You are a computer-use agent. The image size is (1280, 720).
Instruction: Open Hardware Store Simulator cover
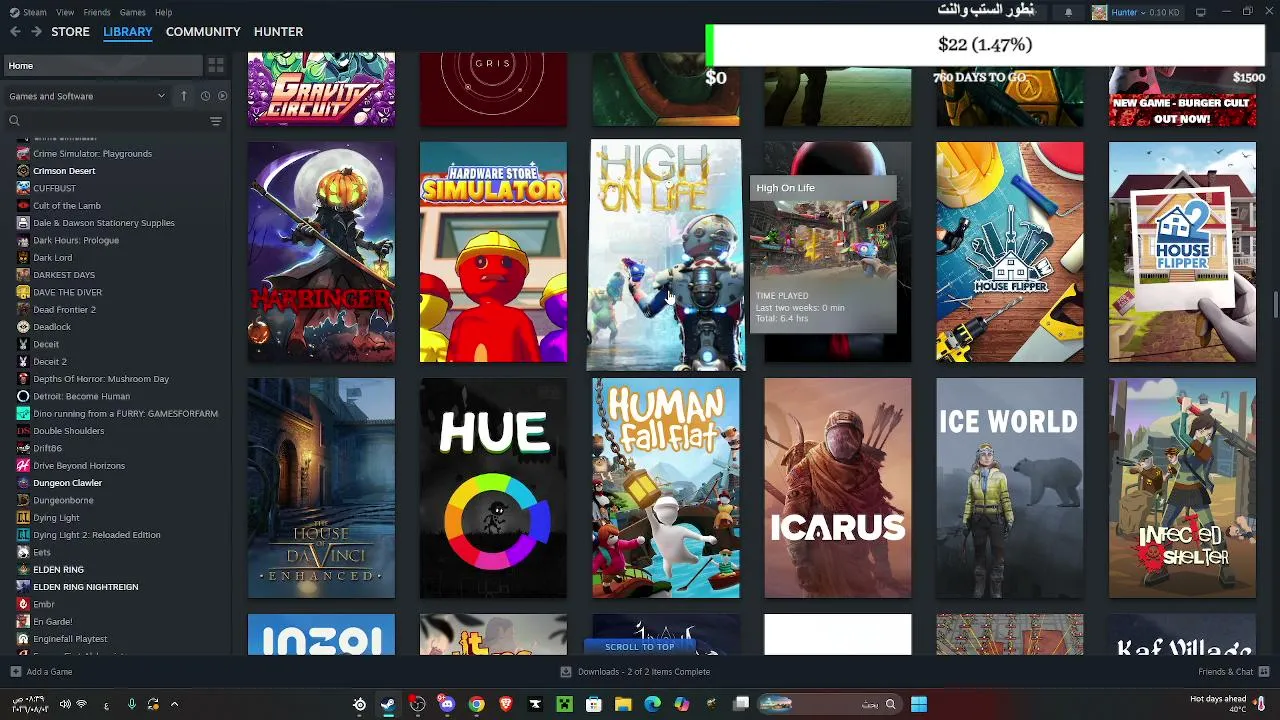pos(493,252)
